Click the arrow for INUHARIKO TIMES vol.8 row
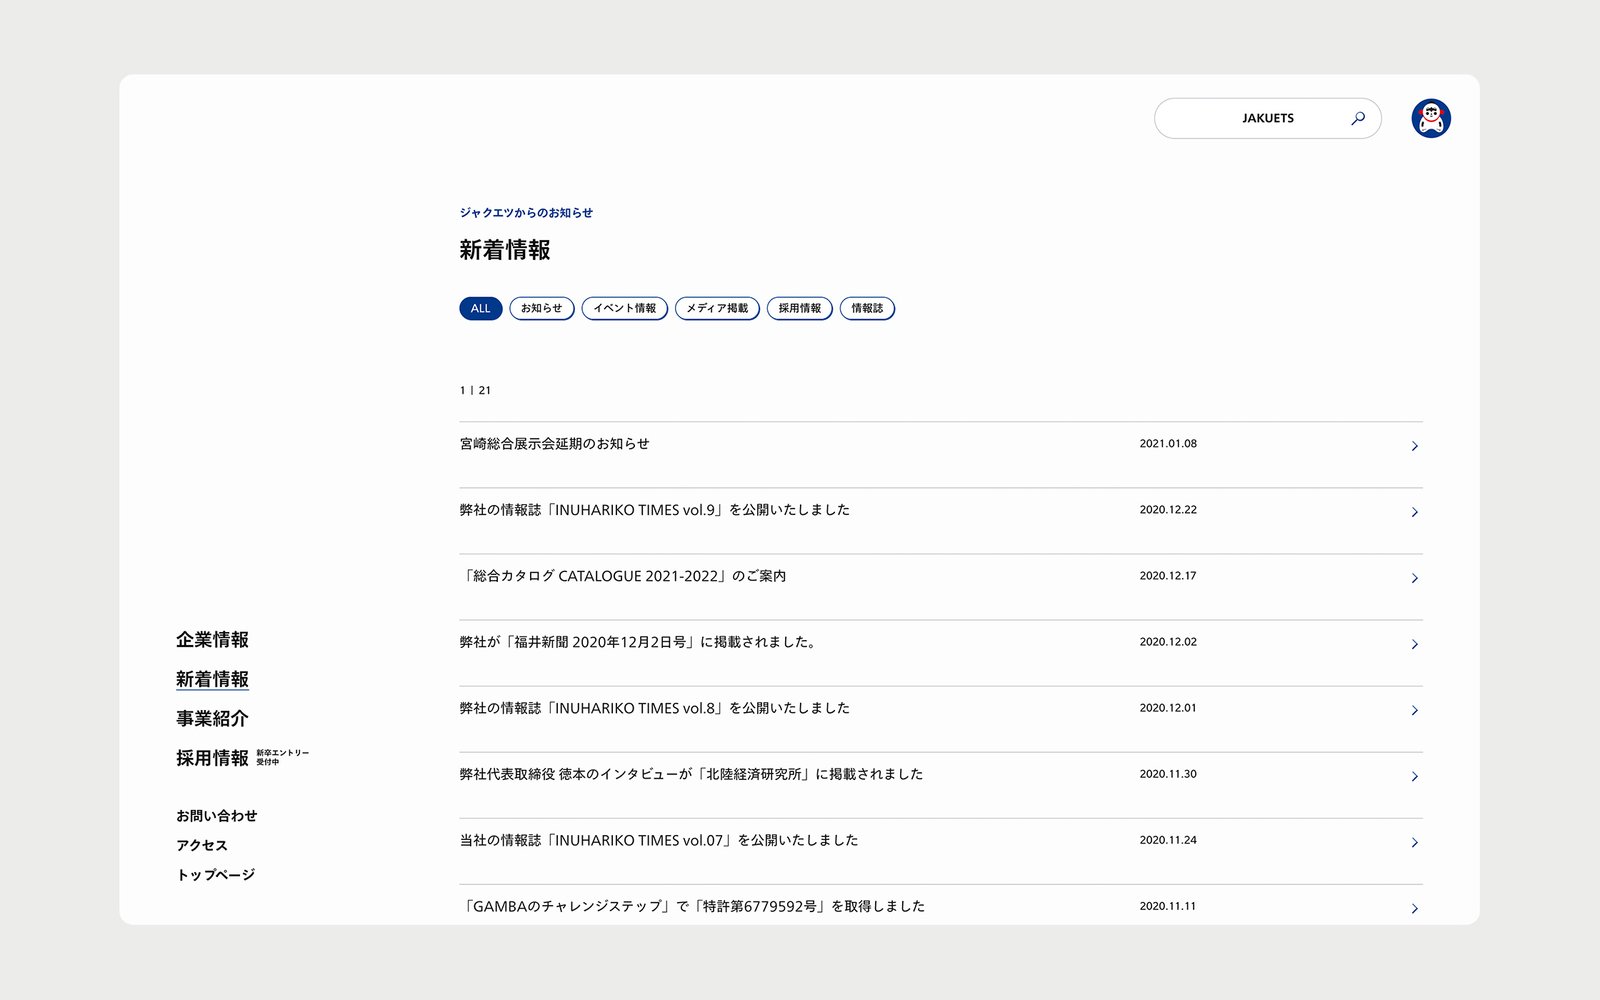 coord(1414,710)
